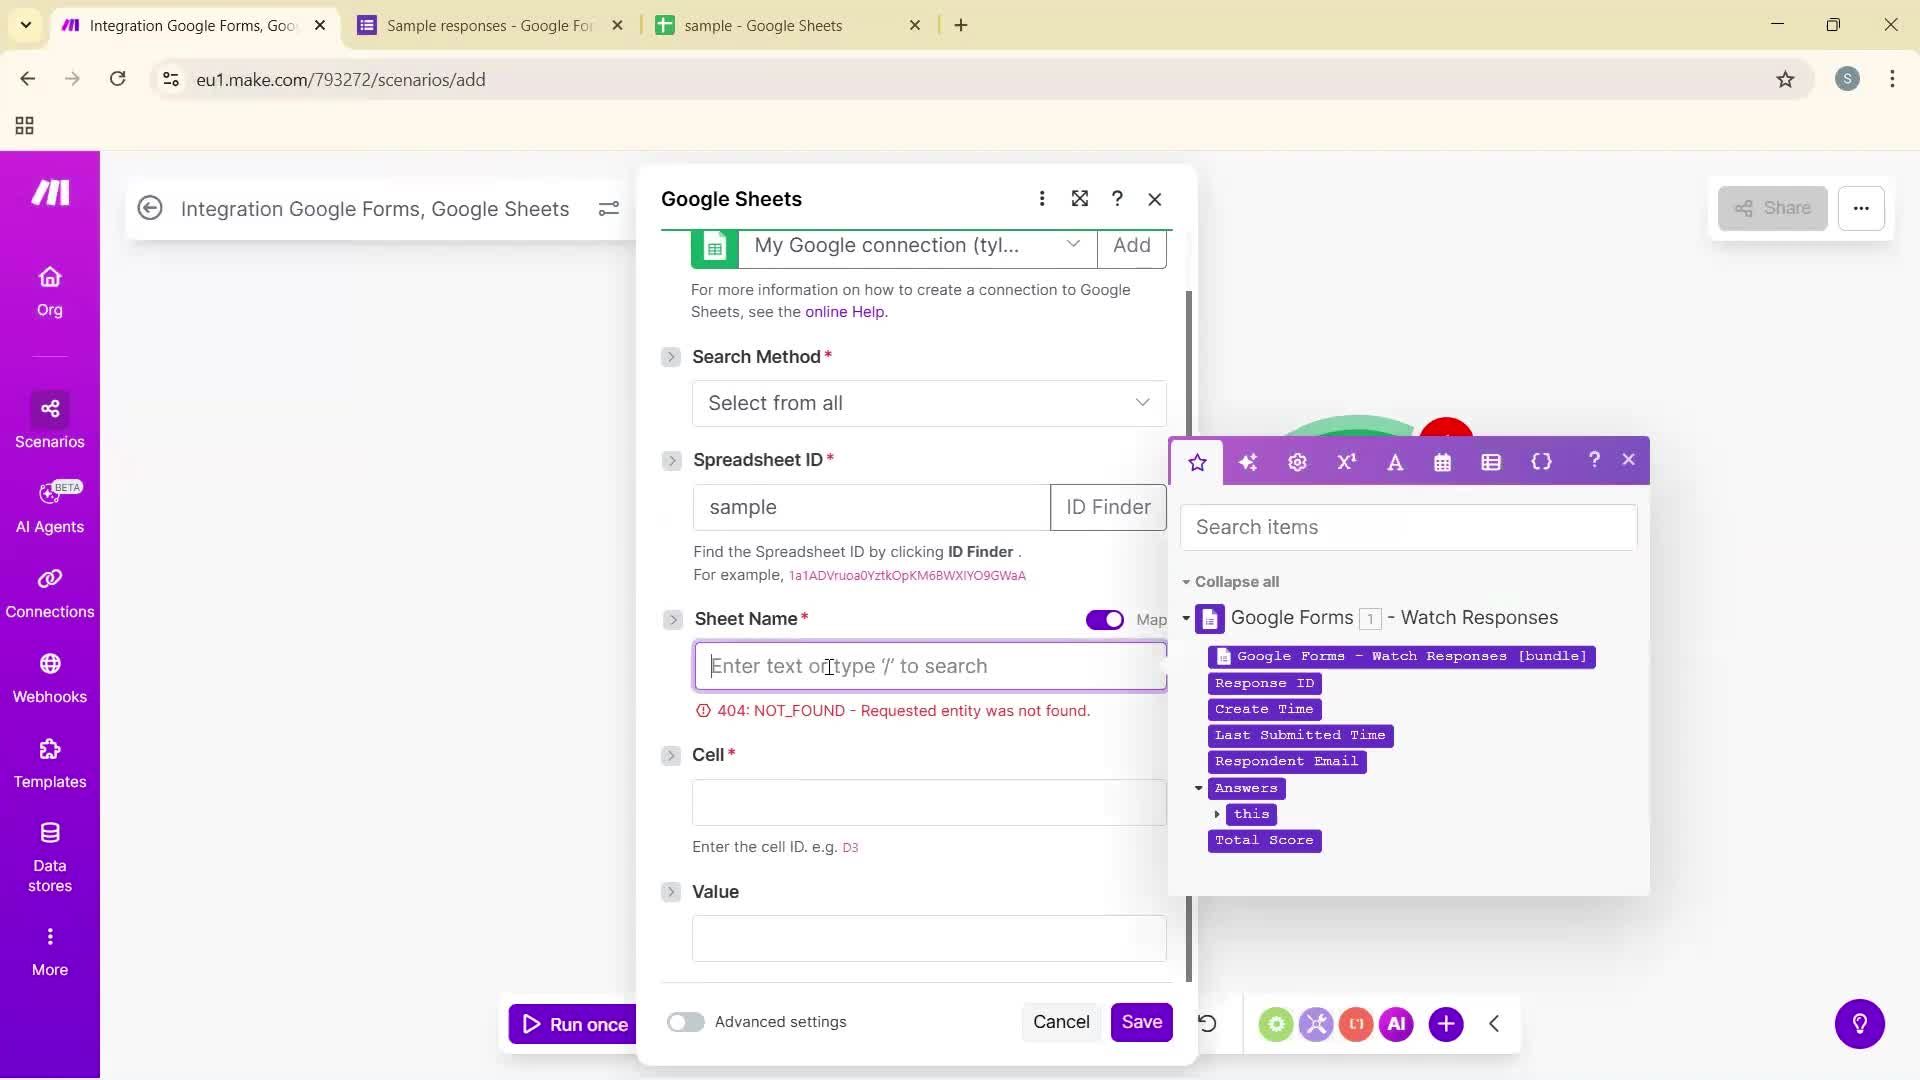
Task: Add a new module with the plus button
Action: click(1446, 1023)
